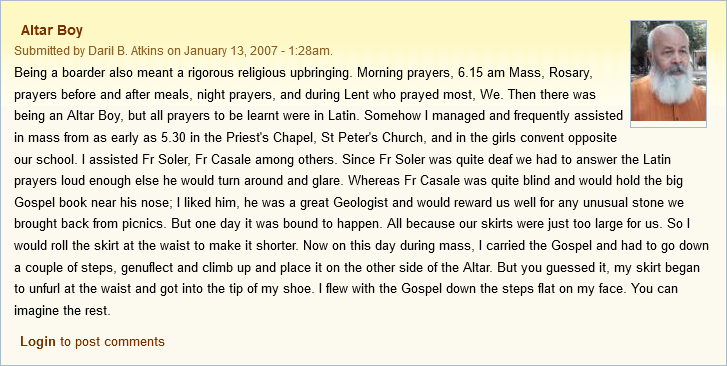The height and width of the screenshot is (366, 727).
Task: Click the word 'Rosary' in the first line
Action: coord(564,73)
